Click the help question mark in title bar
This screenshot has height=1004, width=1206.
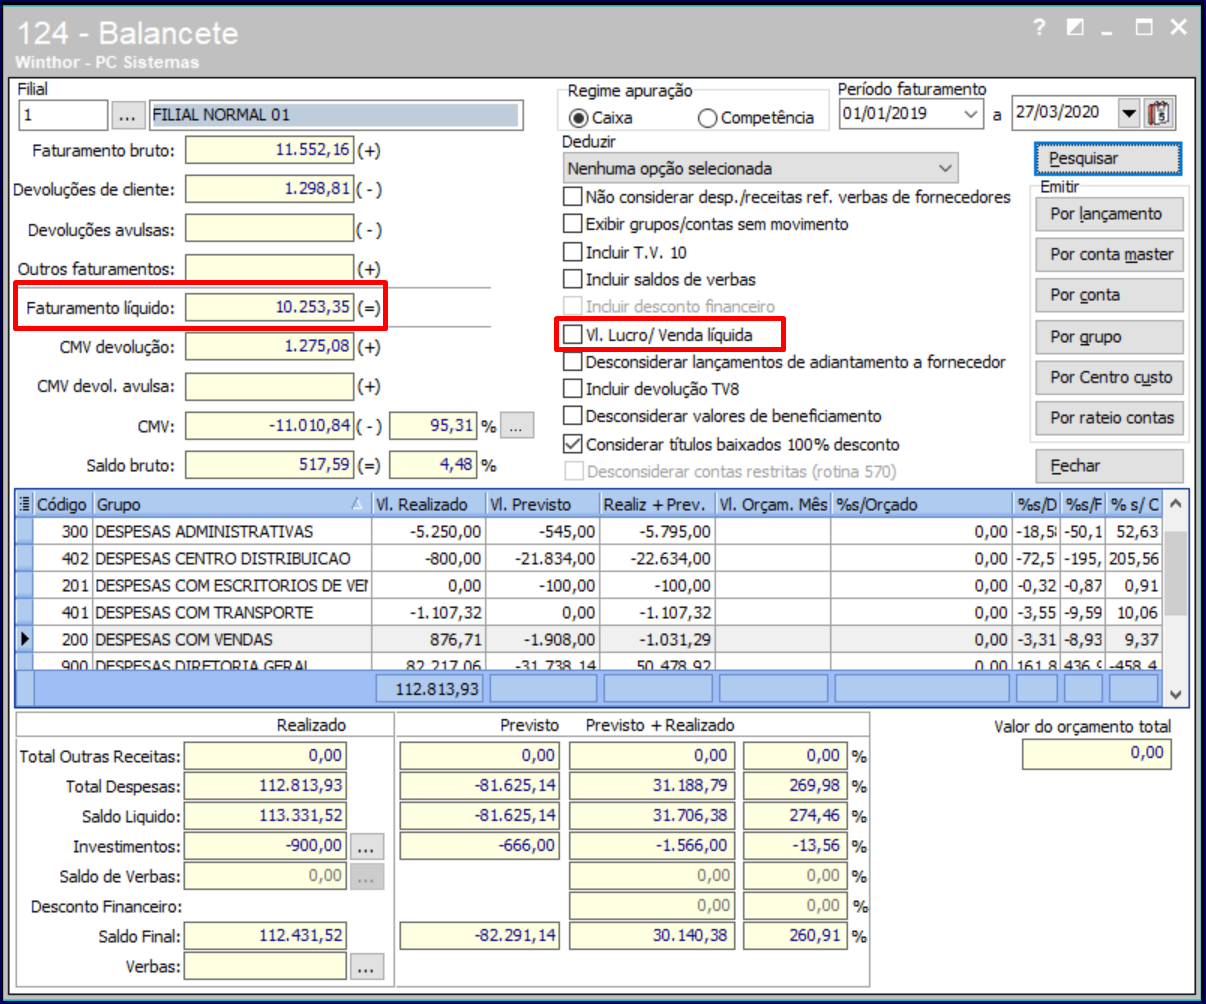1040,28
